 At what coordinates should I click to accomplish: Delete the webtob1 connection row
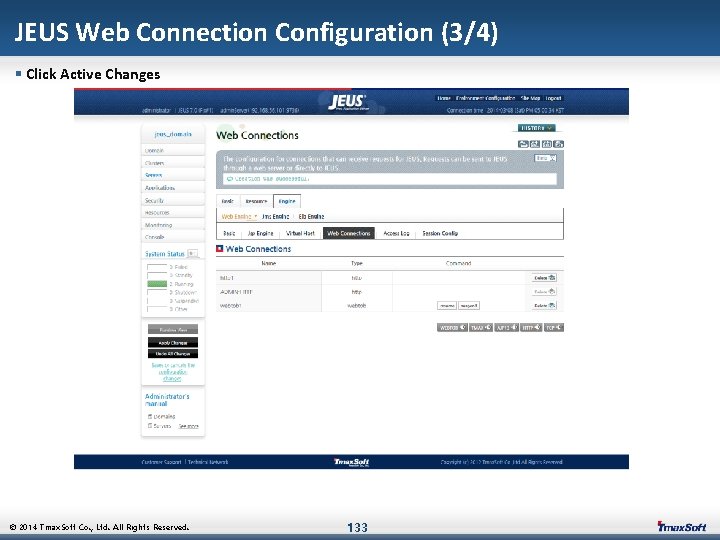(x=545, y=305)
